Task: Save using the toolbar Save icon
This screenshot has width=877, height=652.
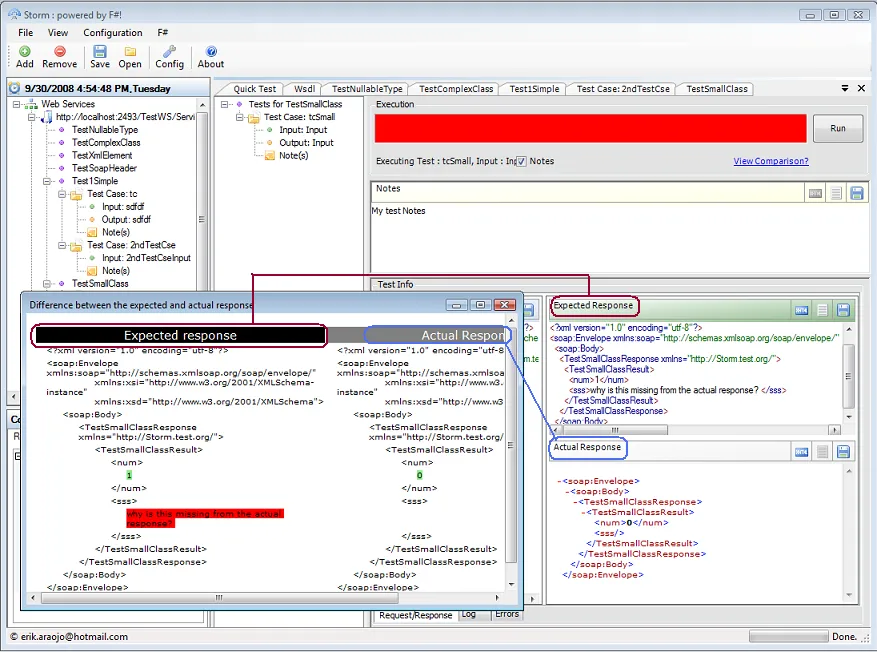Action: pos(100,57)
